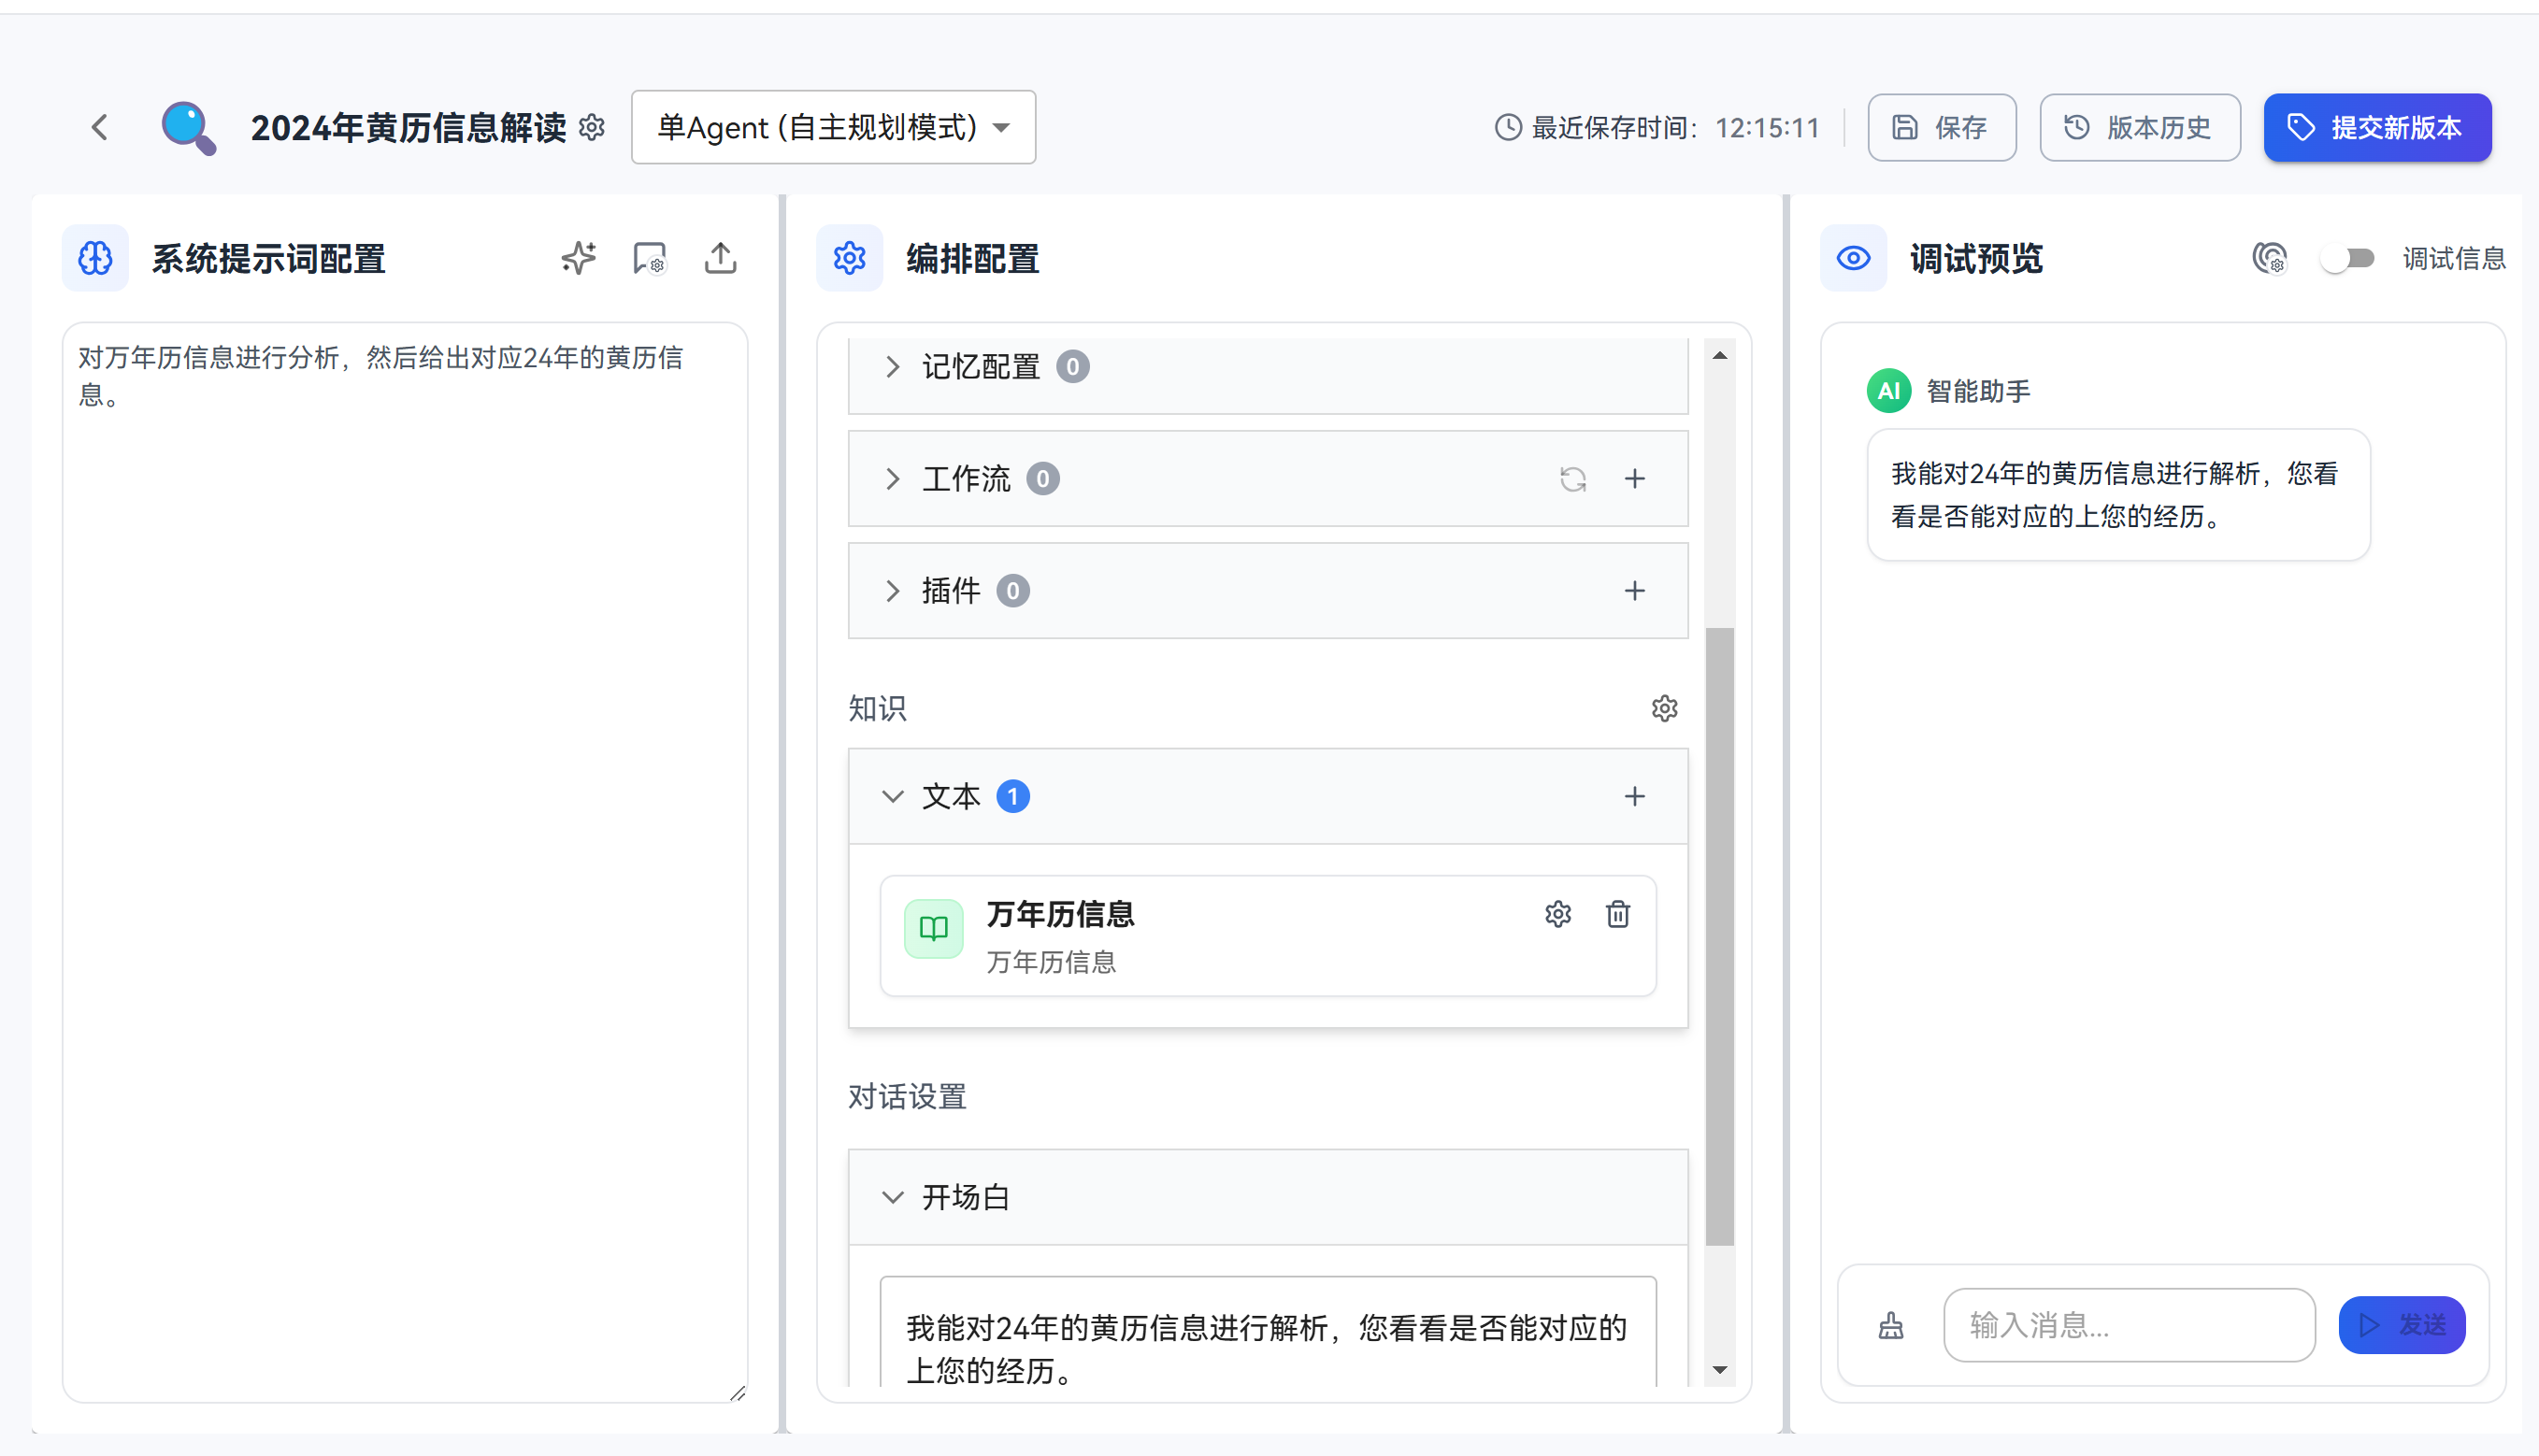Delete the 万年历信息 knowledge item

pos(1617,914)
